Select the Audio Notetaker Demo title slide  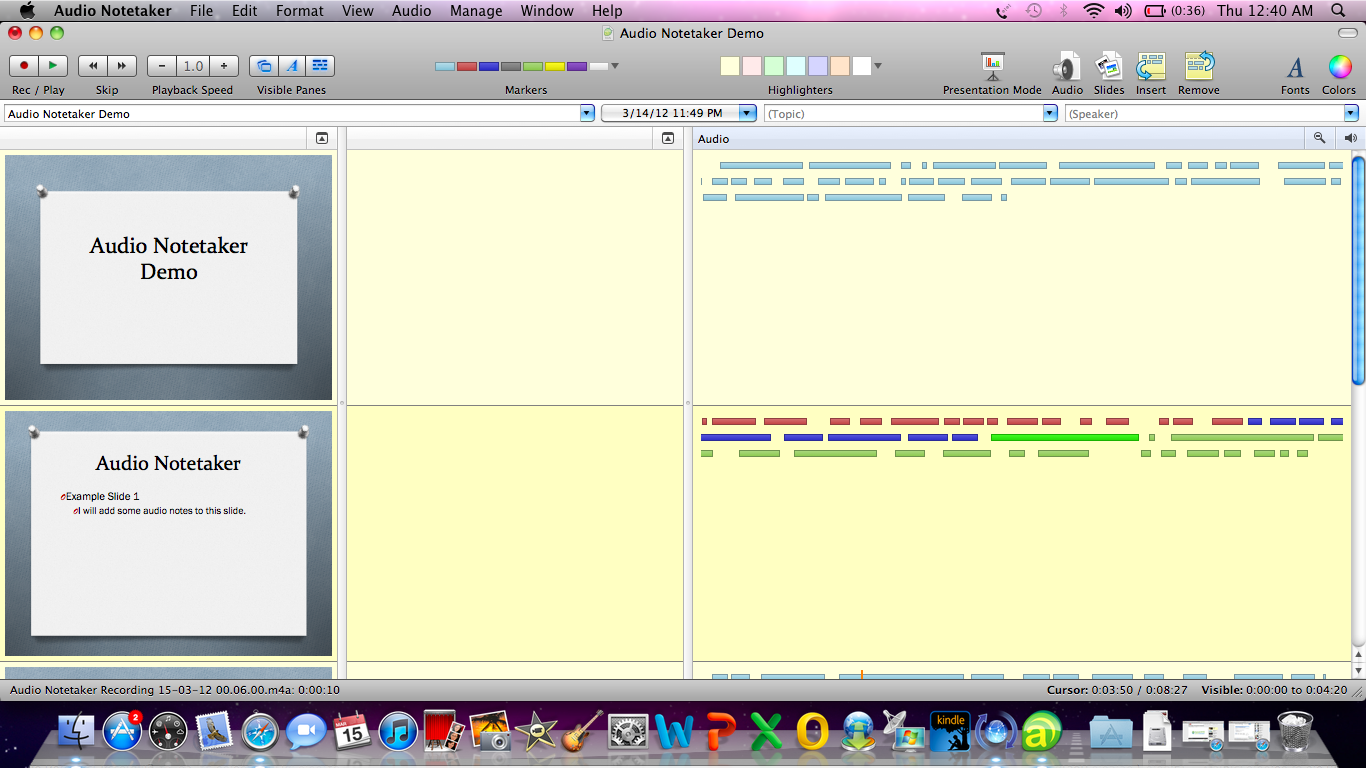tap(168, 277)
